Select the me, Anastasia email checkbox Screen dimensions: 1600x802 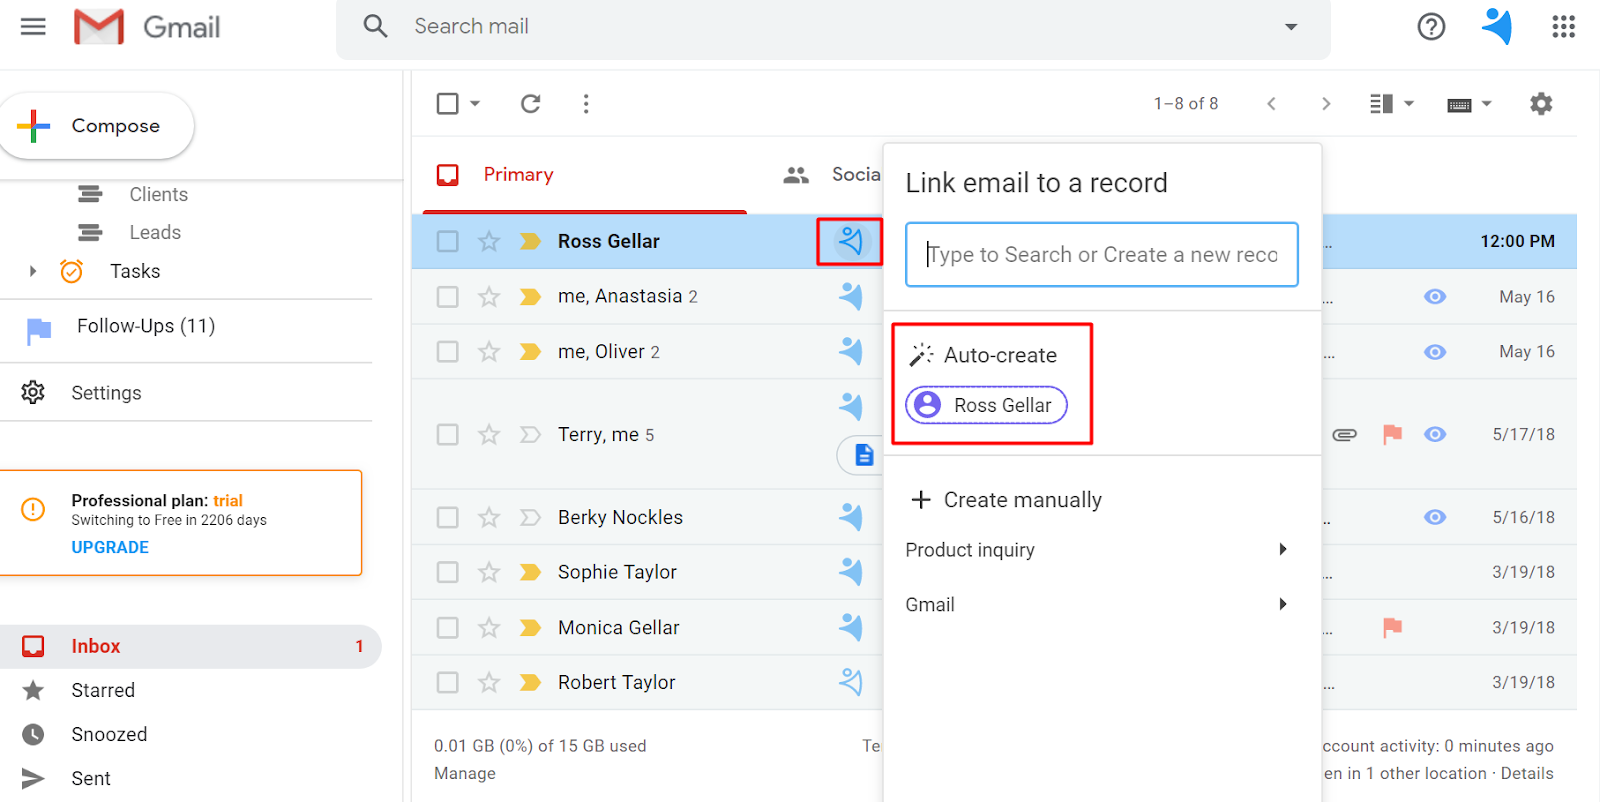448,297
